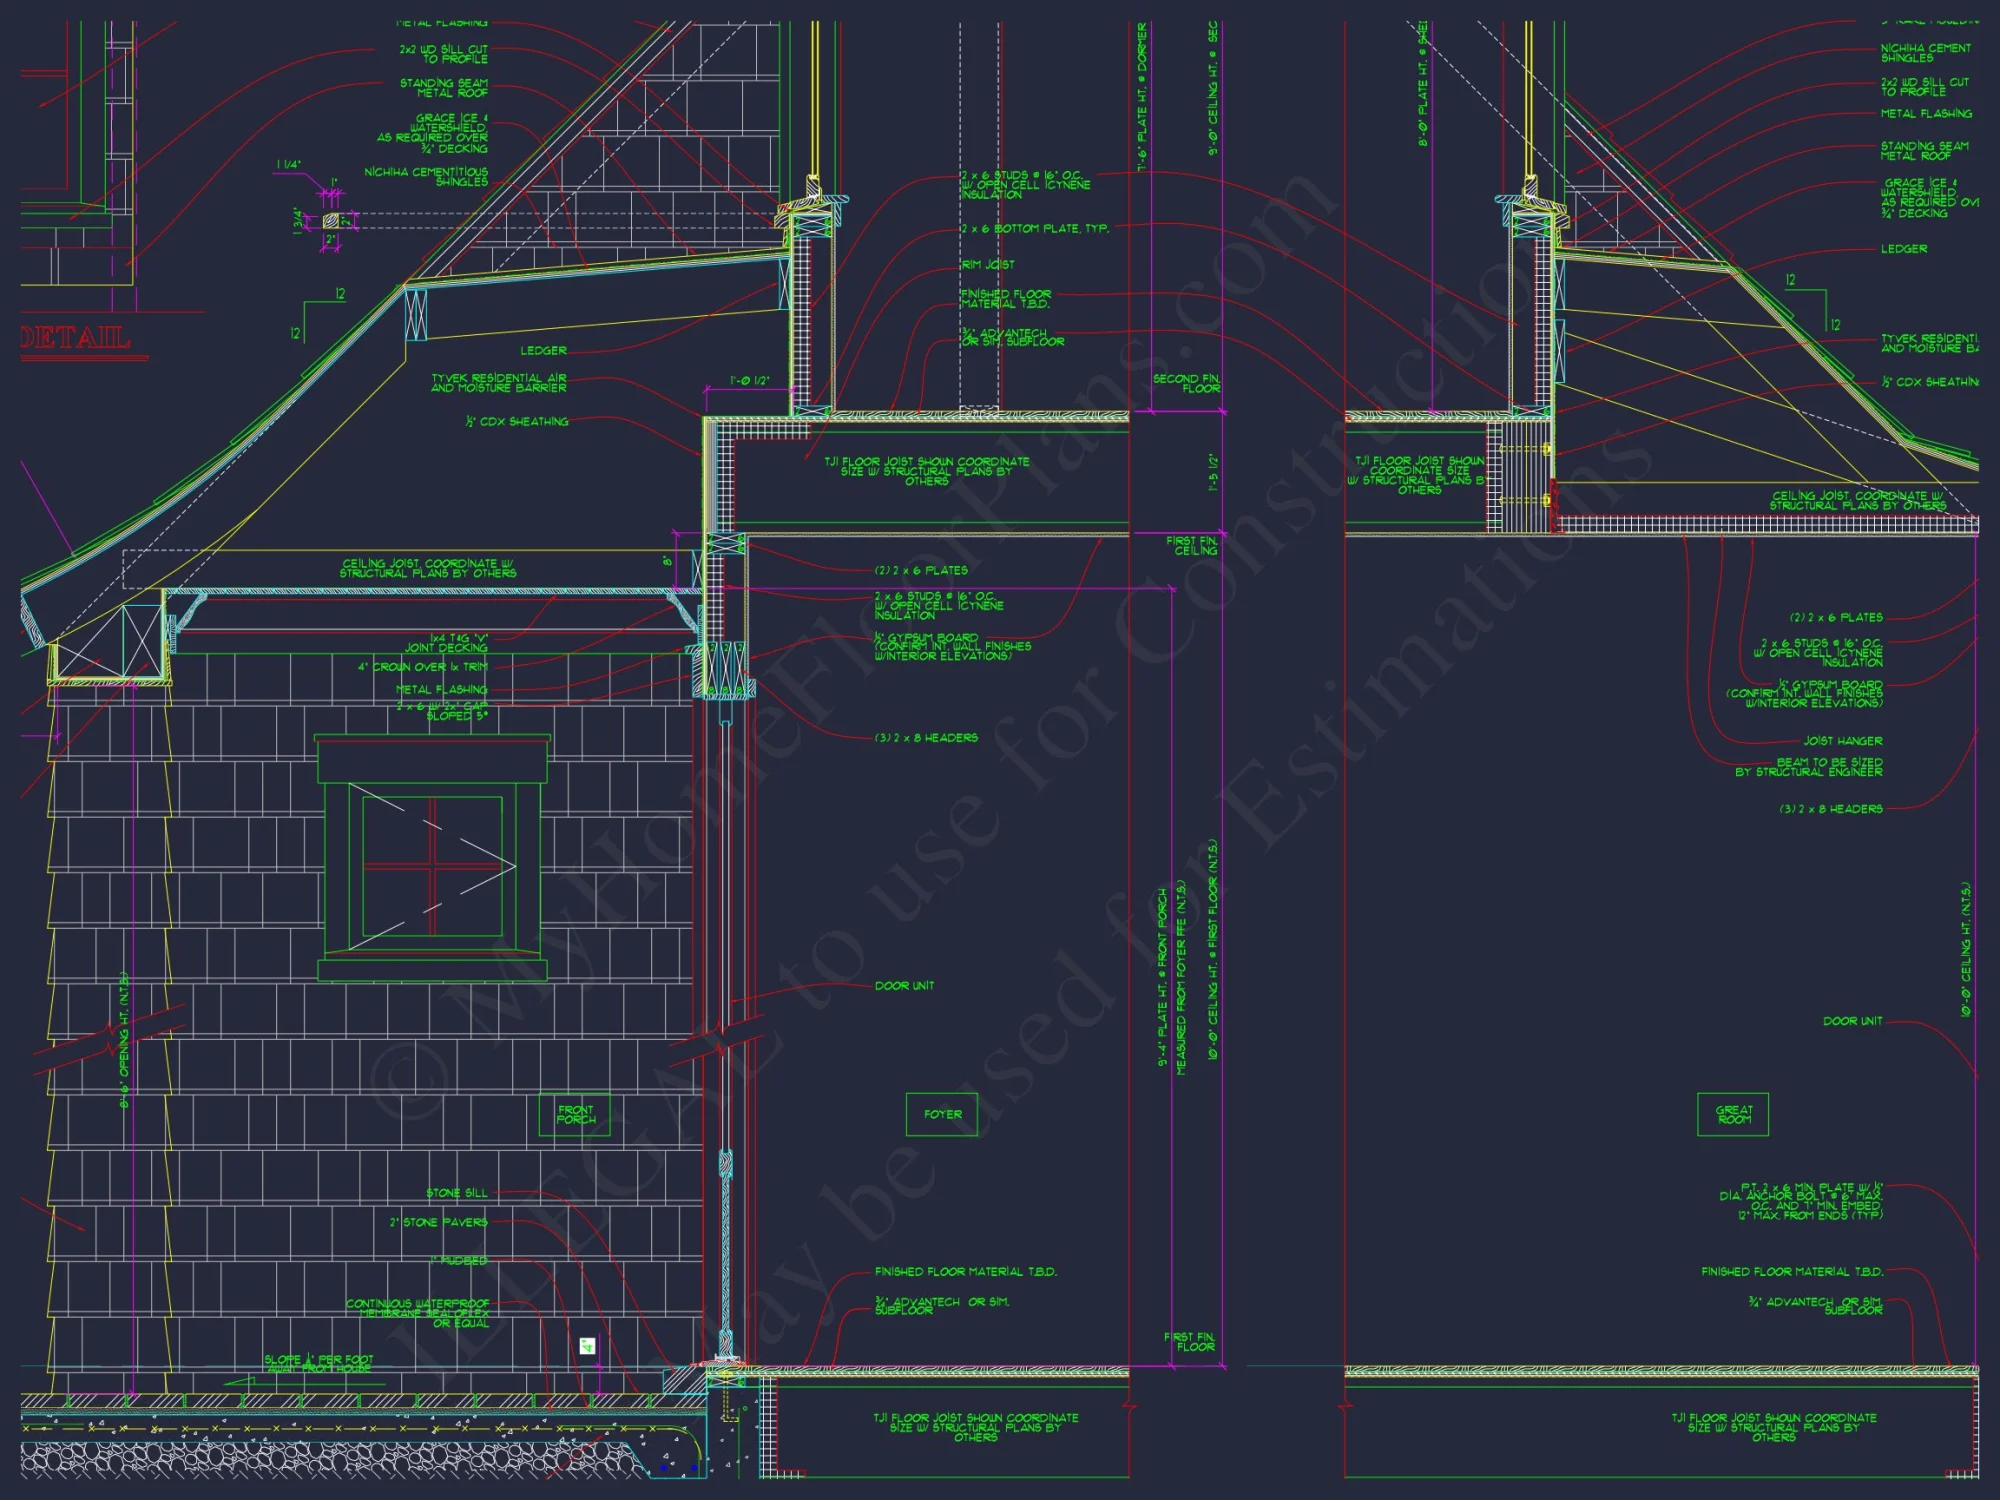
Task: Click the left DOOR UNIT label
Action: [904, 986]
